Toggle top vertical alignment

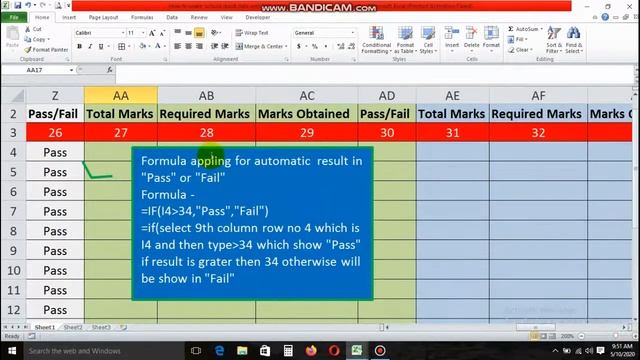(178, 33)
